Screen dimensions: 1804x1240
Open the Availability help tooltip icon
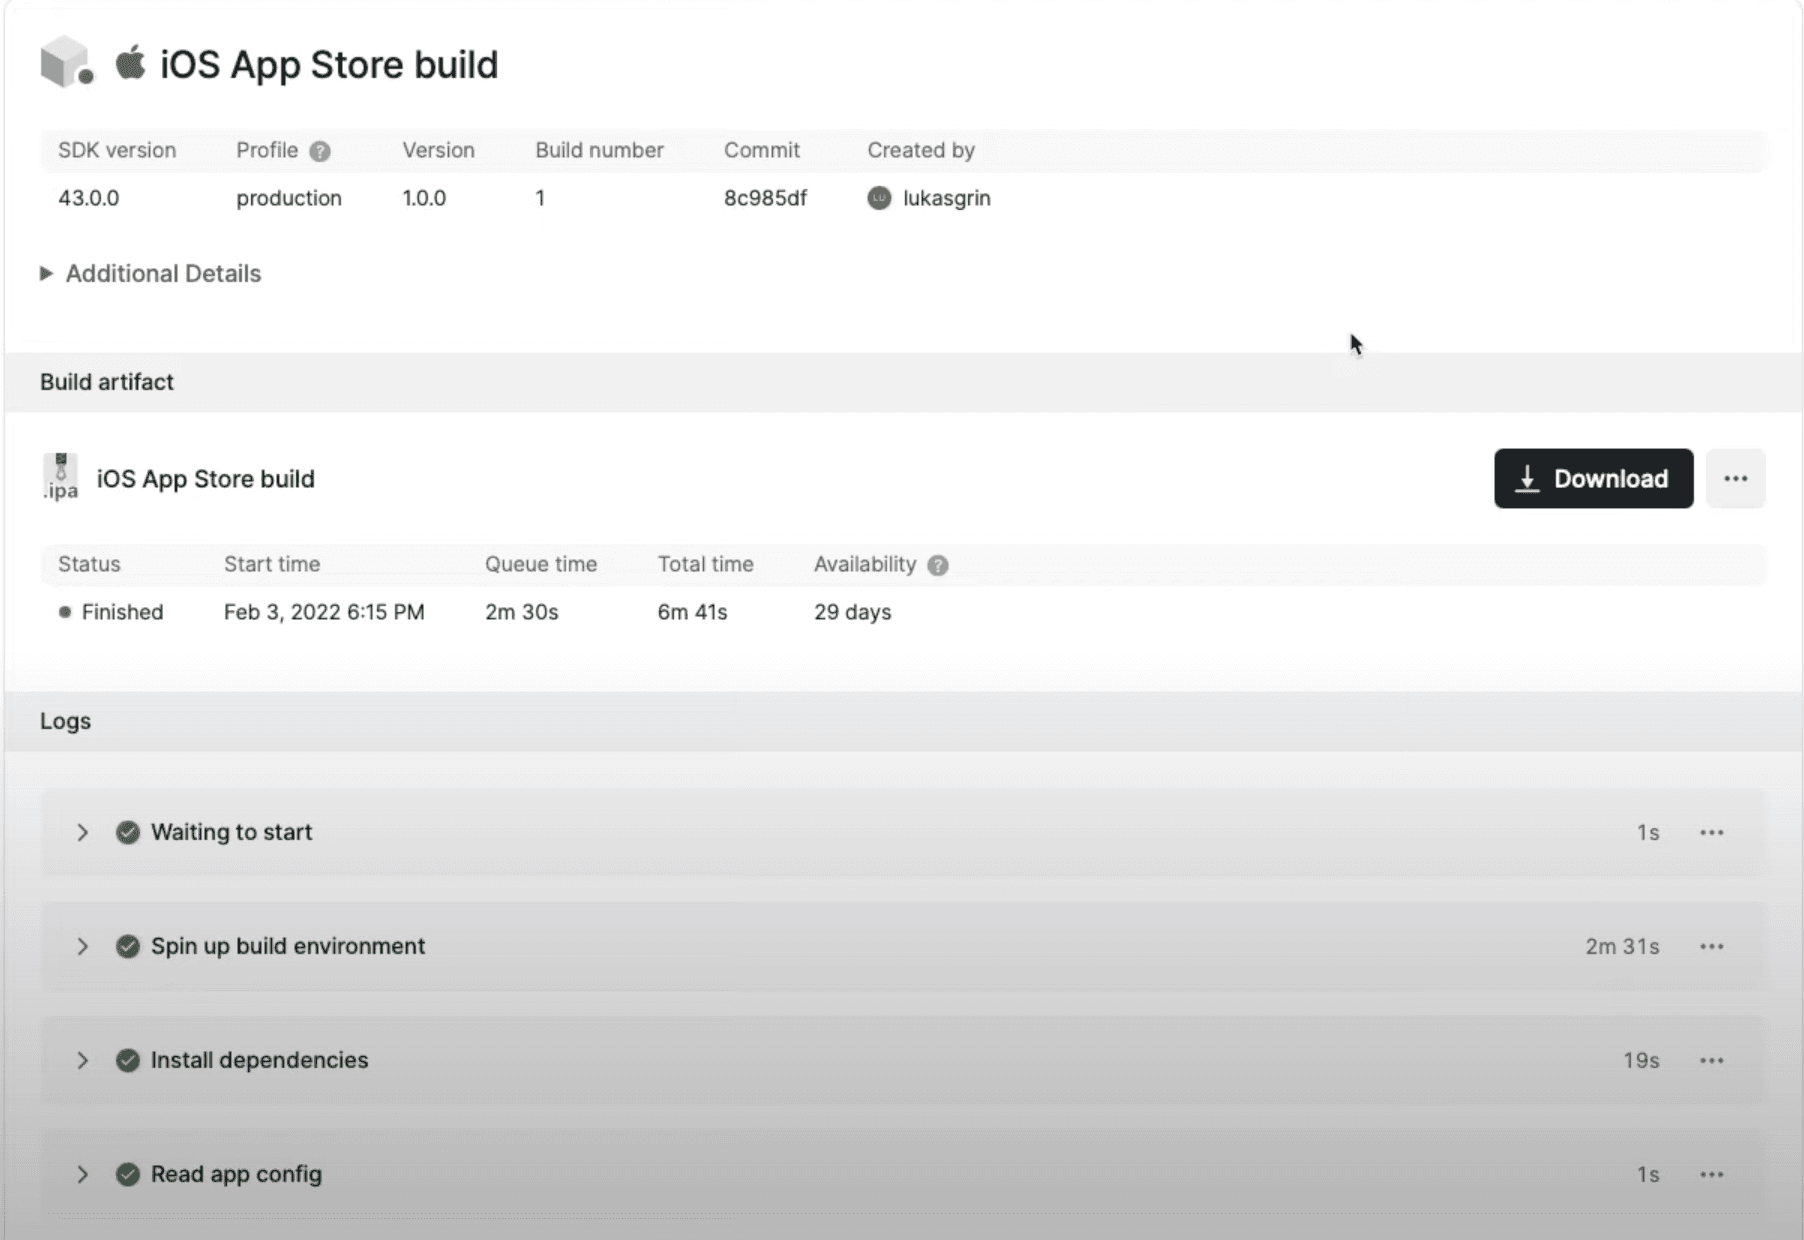coord(938,565)
